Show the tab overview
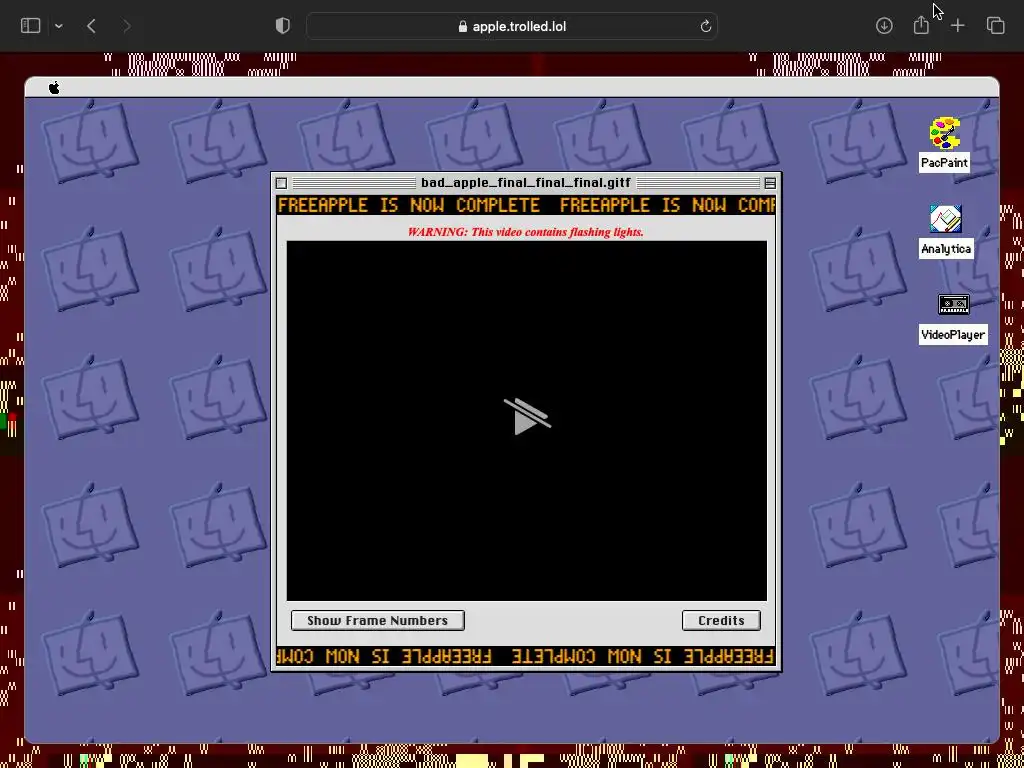Screen dimensions: 1024x768 click(x=995, y=26)
